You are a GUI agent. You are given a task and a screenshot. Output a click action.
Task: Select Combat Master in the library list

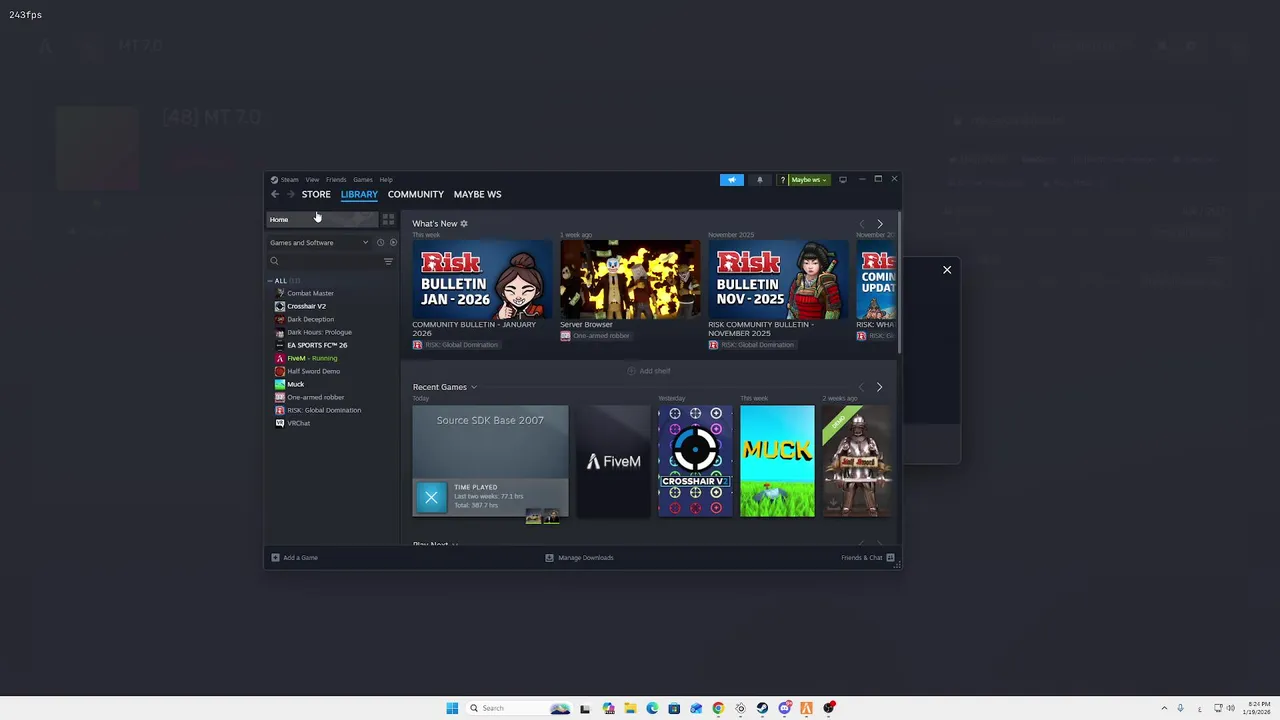pyautogui.click(x=310, y=293)
